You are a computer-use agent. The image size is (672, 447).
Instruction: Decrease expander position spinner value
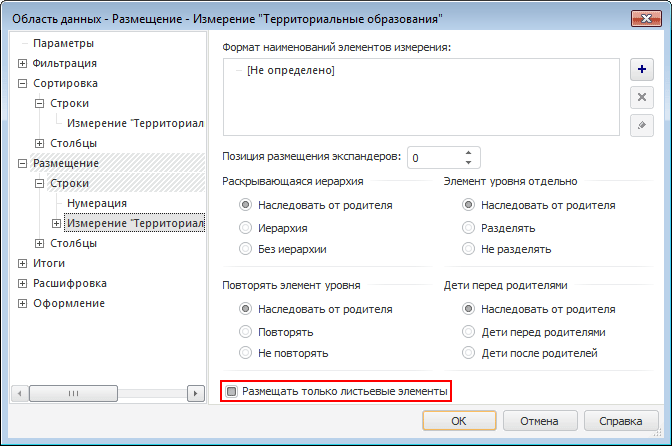coord(467,162)
